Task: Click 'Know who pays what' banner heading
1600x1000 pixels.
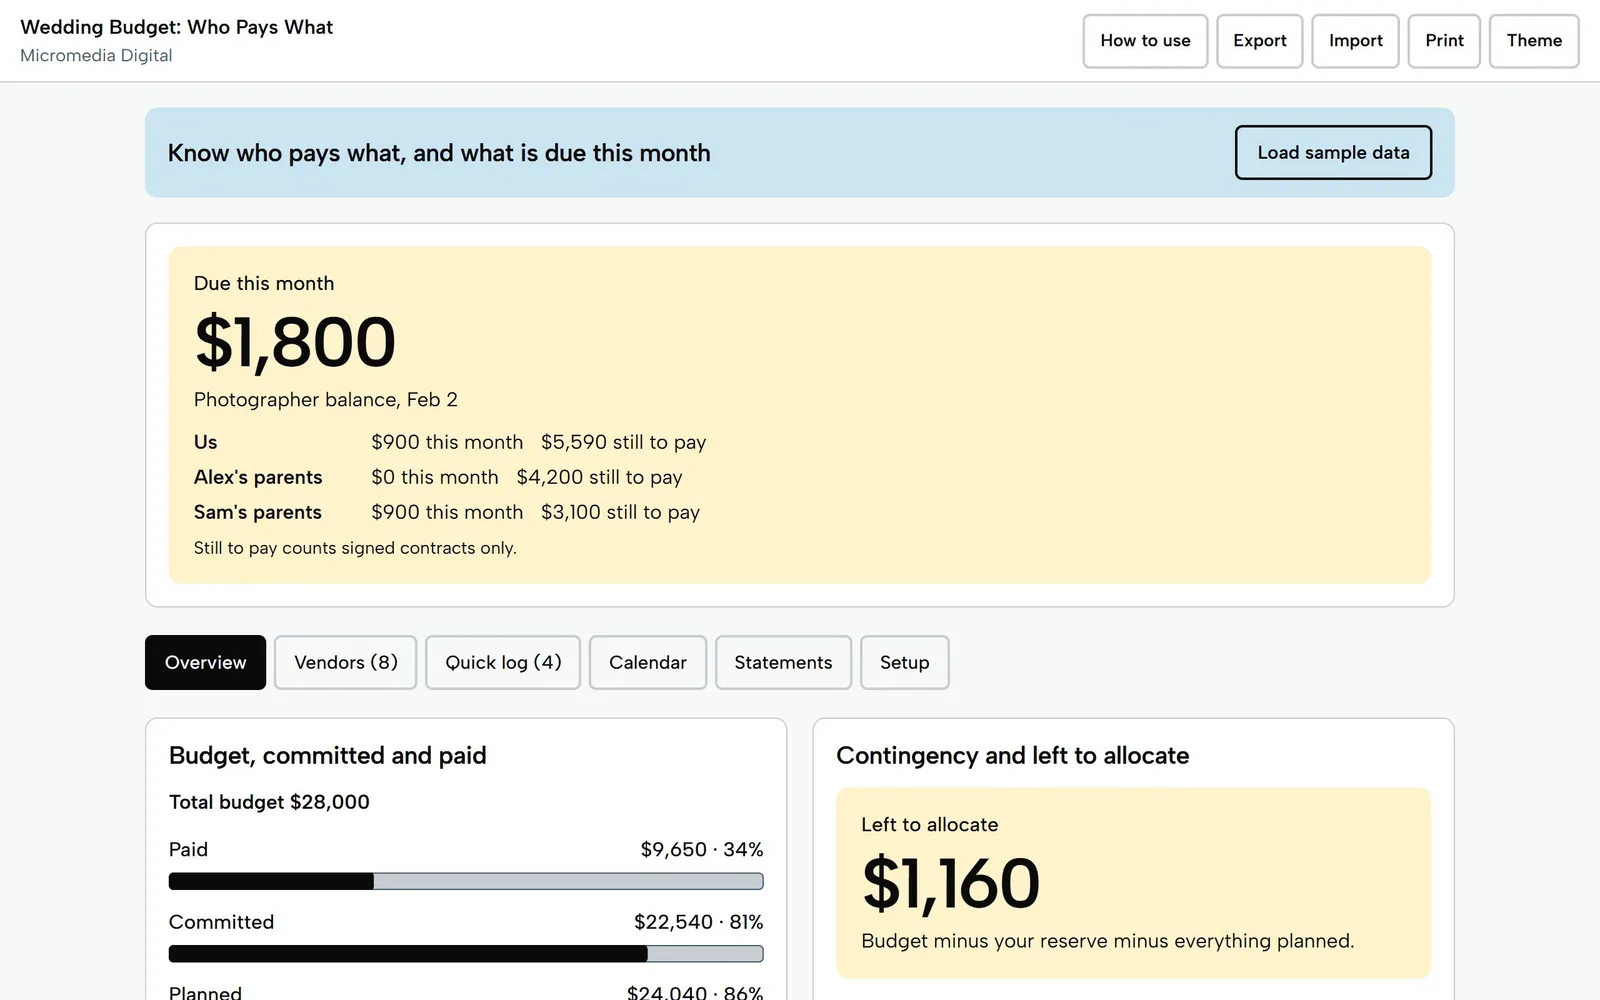Action: click(439, 153)
